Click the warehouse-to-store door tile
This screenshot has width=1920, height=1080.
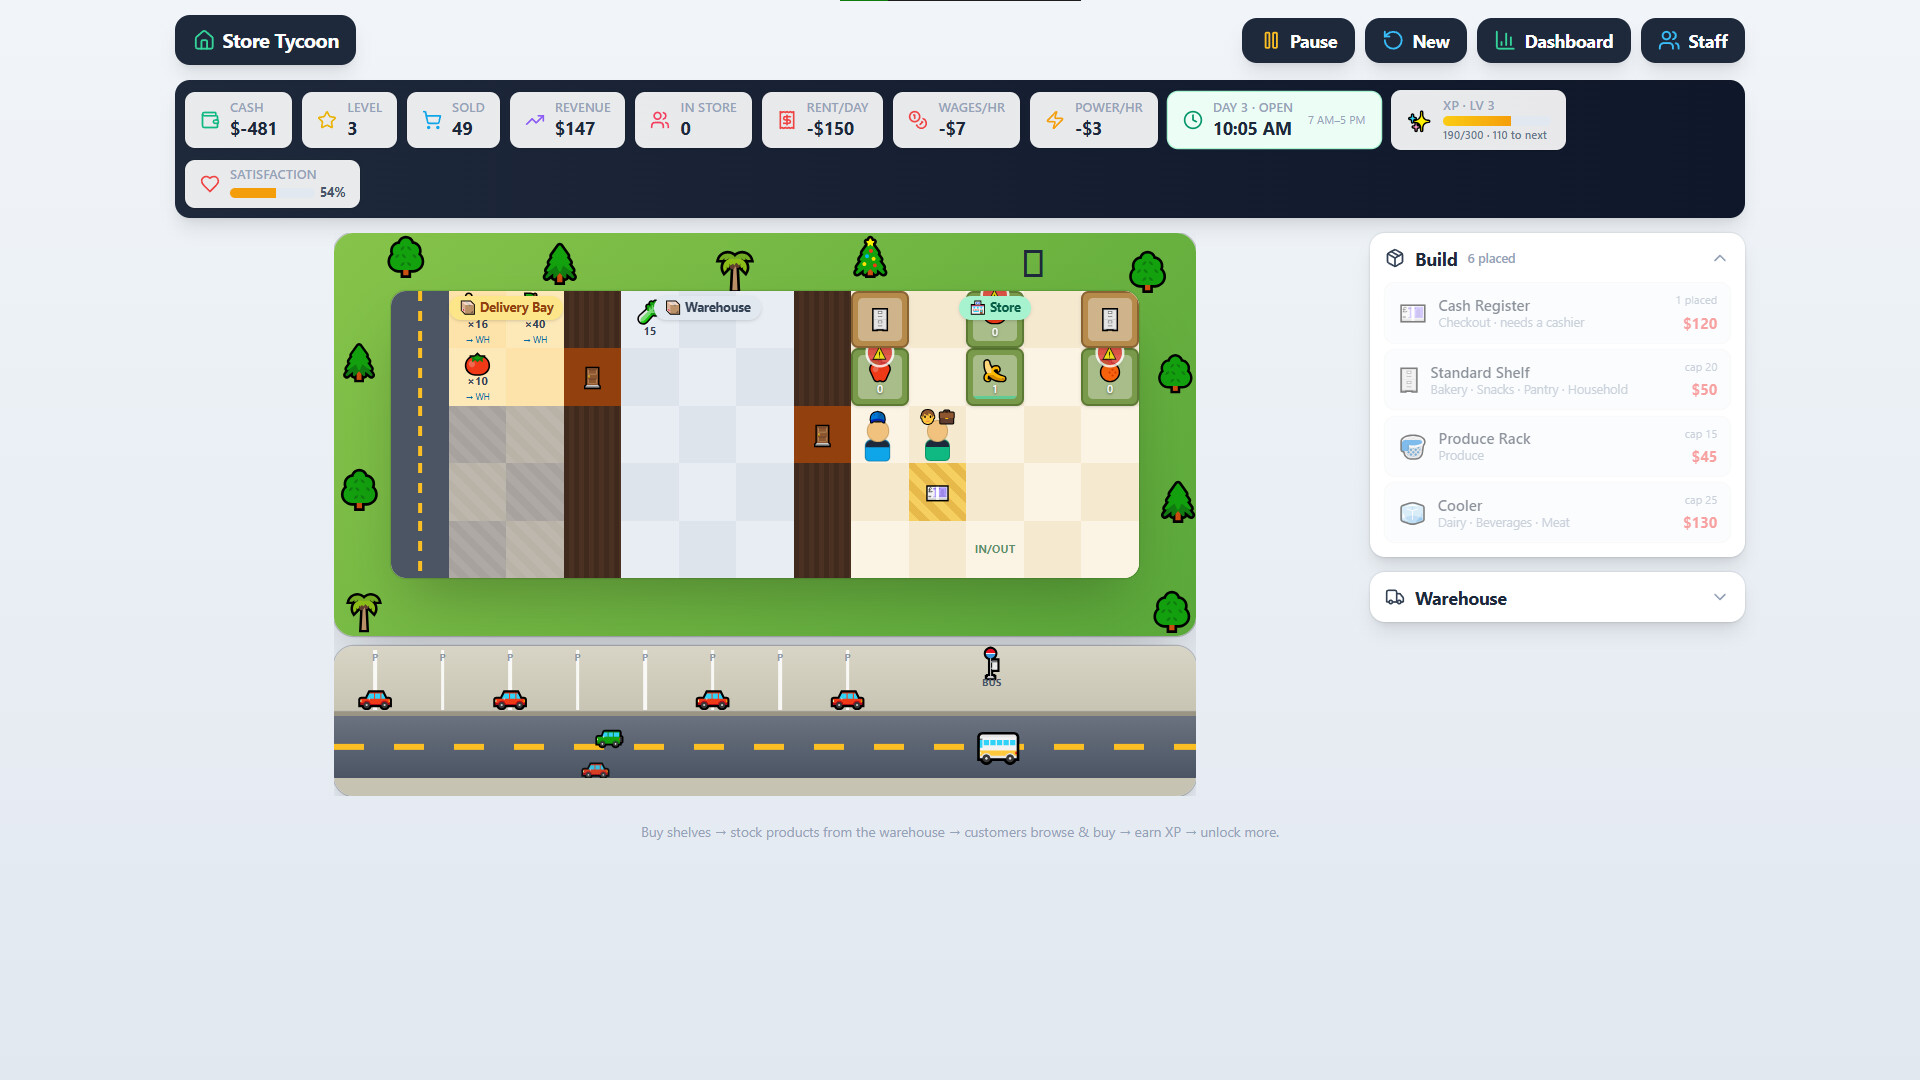(x=822, y=435)
